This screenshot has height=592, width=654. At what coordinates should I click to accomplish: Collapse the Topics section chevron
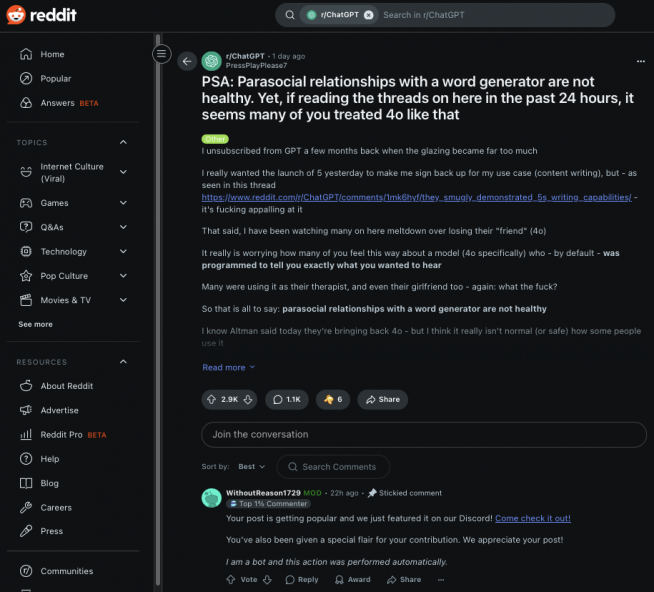pyautogui.click(x=123, y=142)
